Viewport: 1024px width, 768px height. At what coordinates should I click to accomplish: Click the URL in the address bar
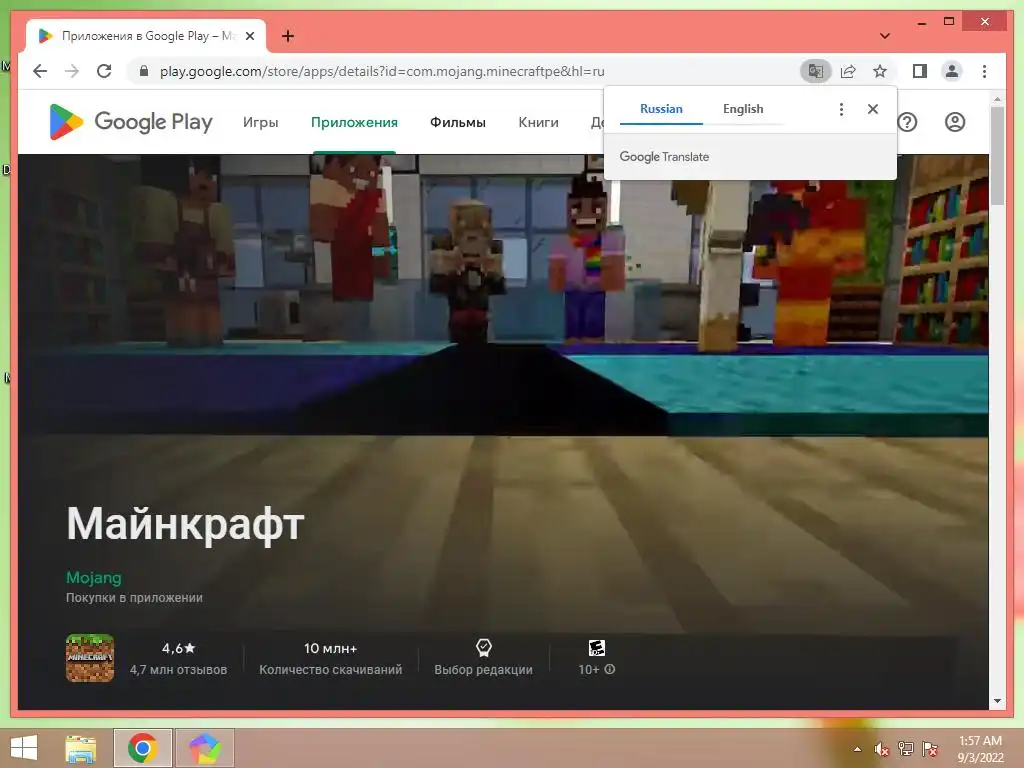(382, 71)
